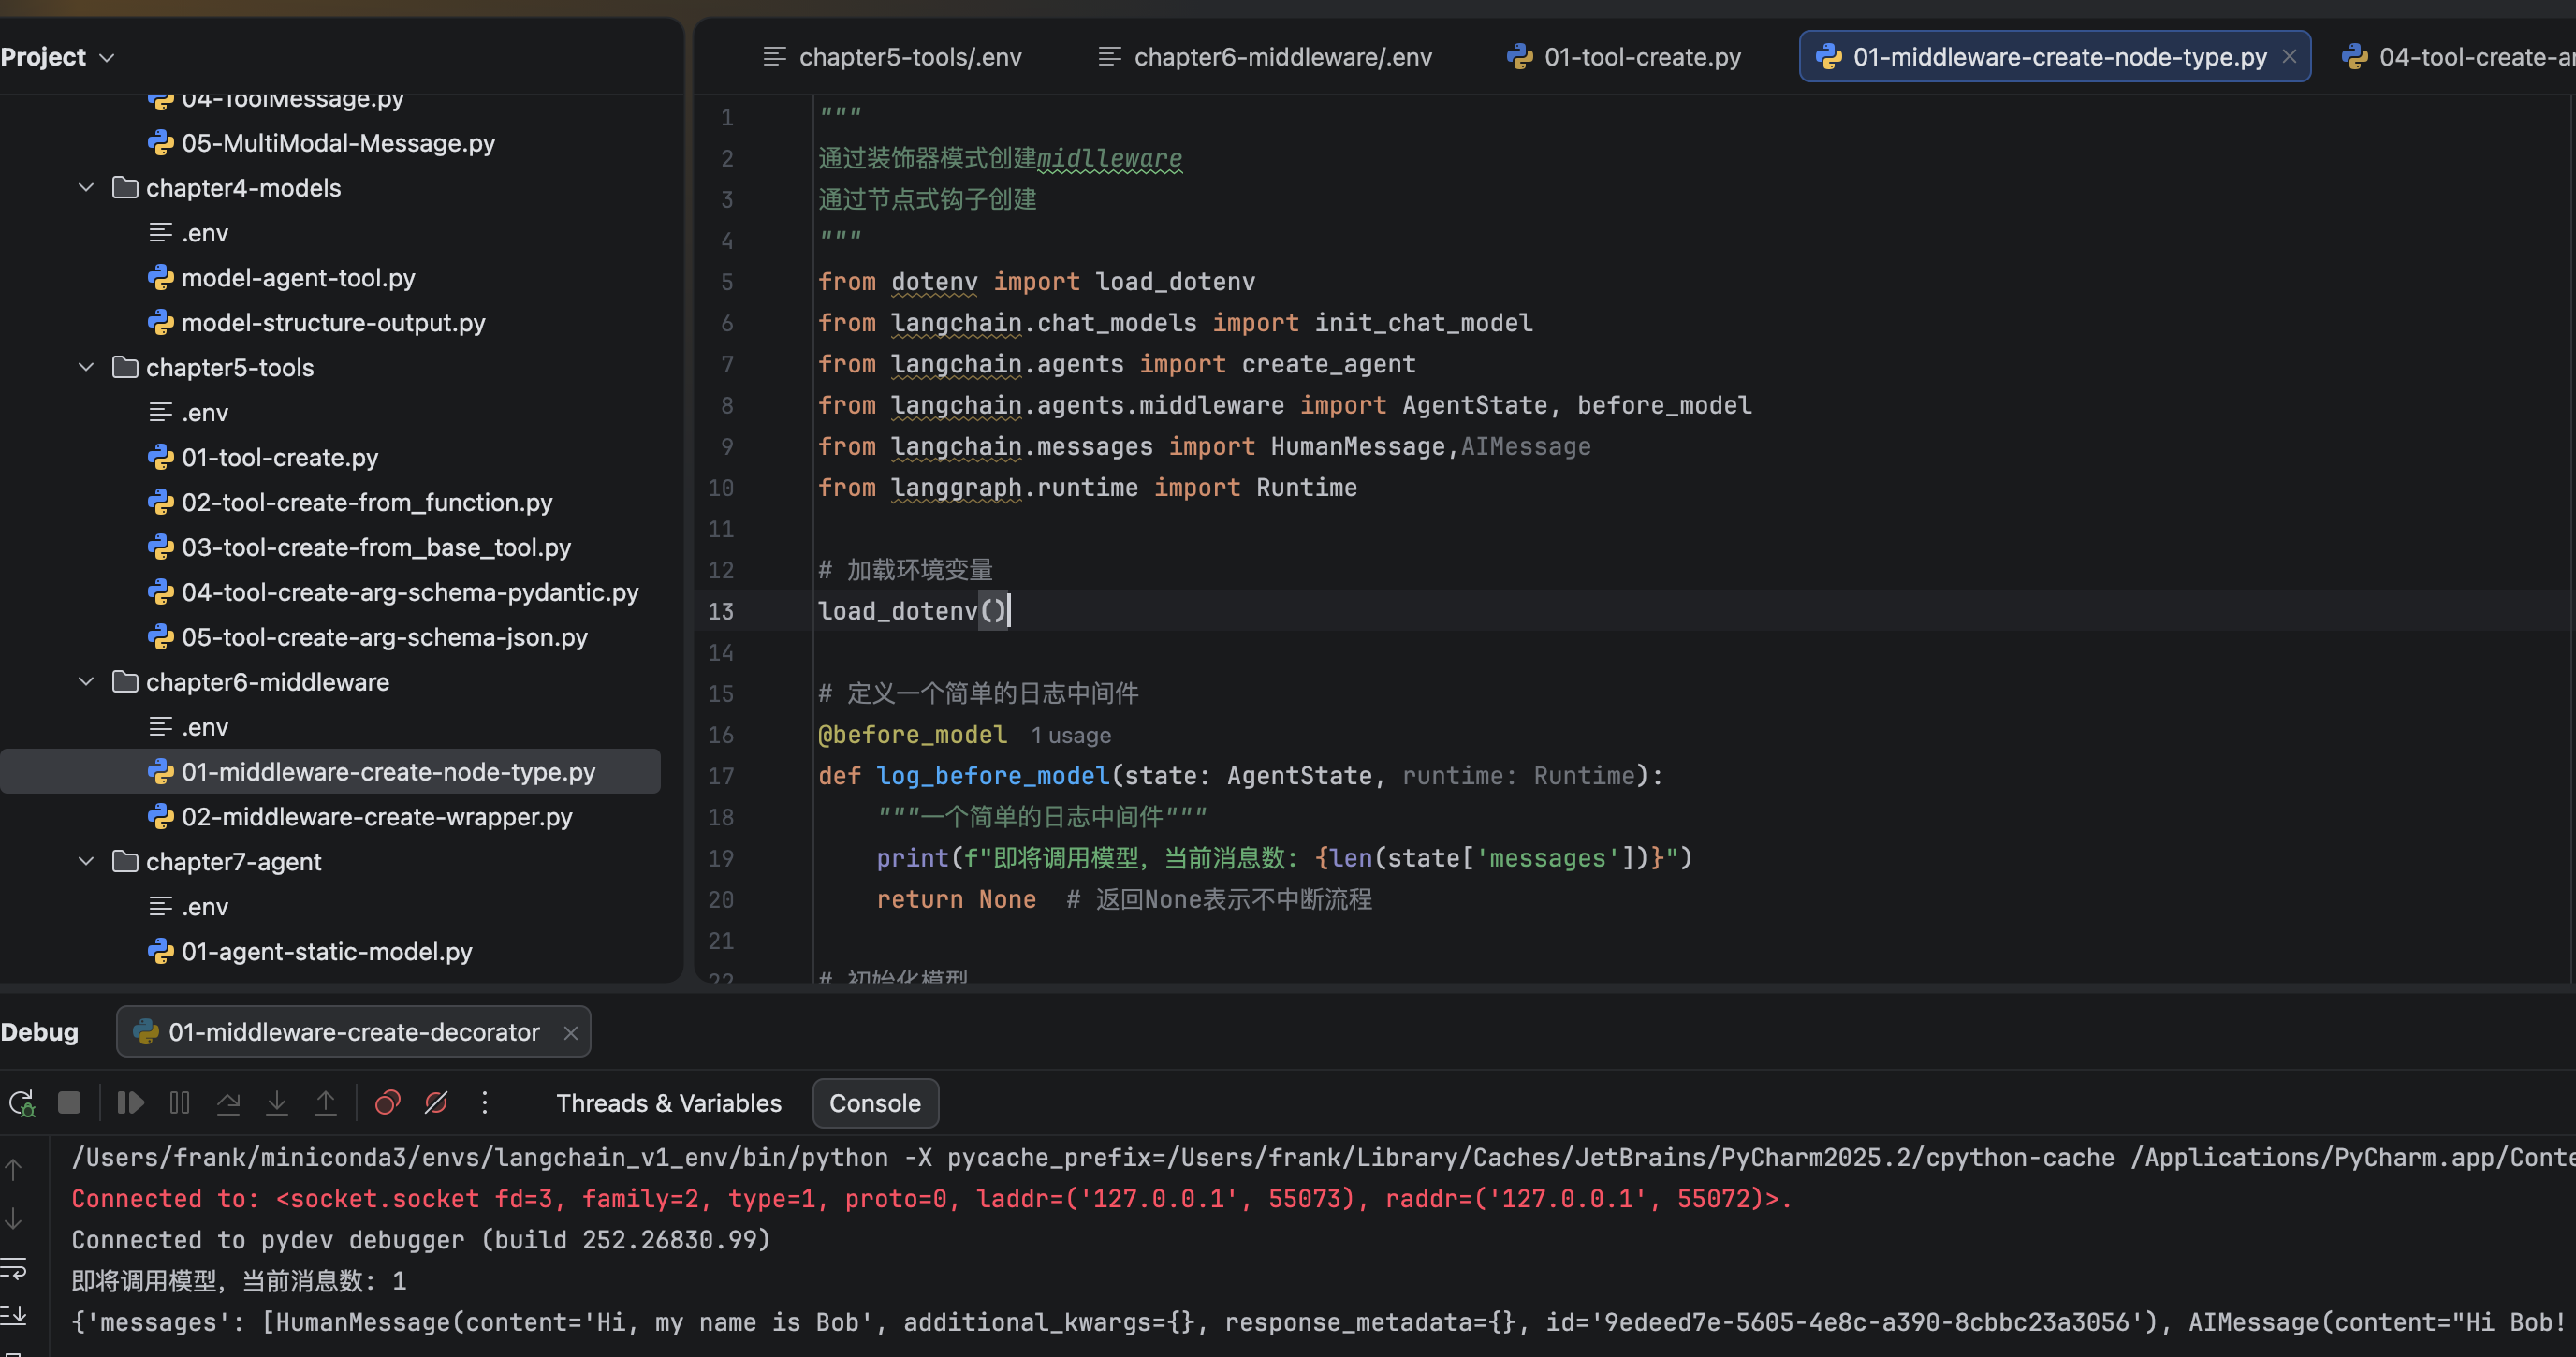The image size is (2576, 1357).
Task: Open 02-middleware-create-wrapper.py in project tree
Action: coord(376,817)
